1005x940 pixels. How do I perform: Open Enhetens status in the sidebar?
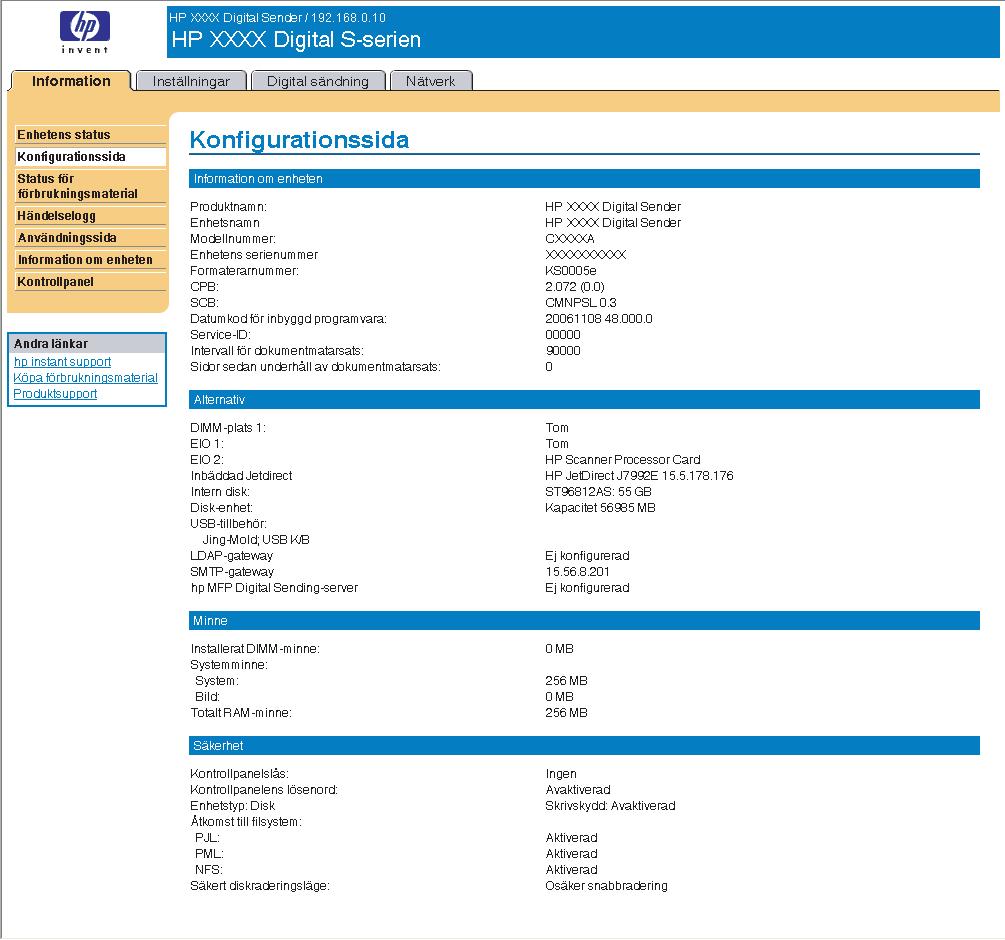(90, 135)
